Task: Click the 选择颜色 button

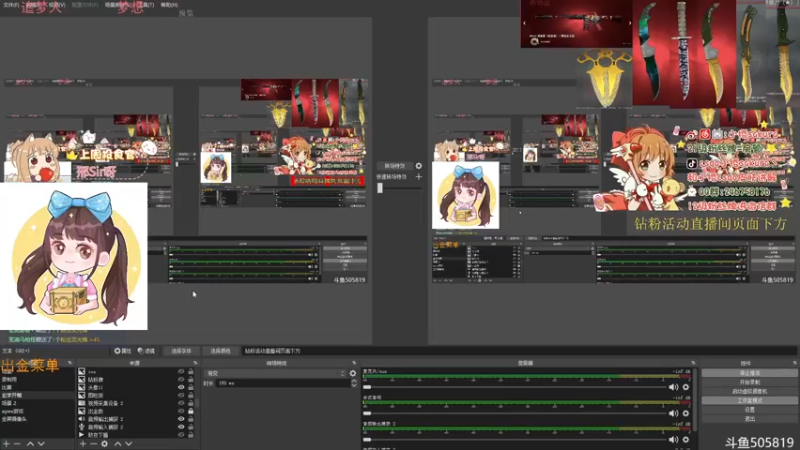Action: (220, 351)
